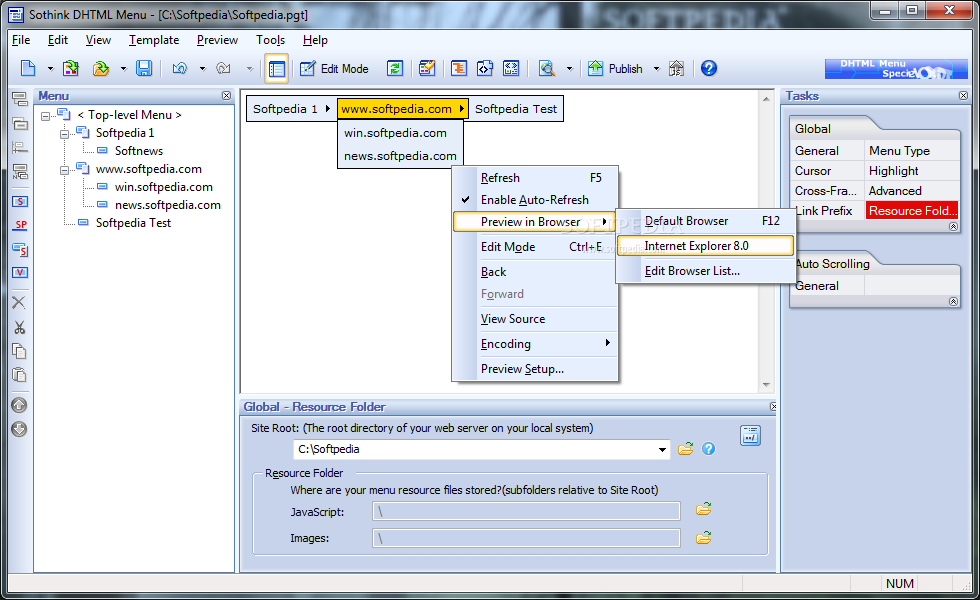The width and height of the screenshot is (980, 600).
Task: Click the New file toolbar icon
Action: click(x=28, y=68)
